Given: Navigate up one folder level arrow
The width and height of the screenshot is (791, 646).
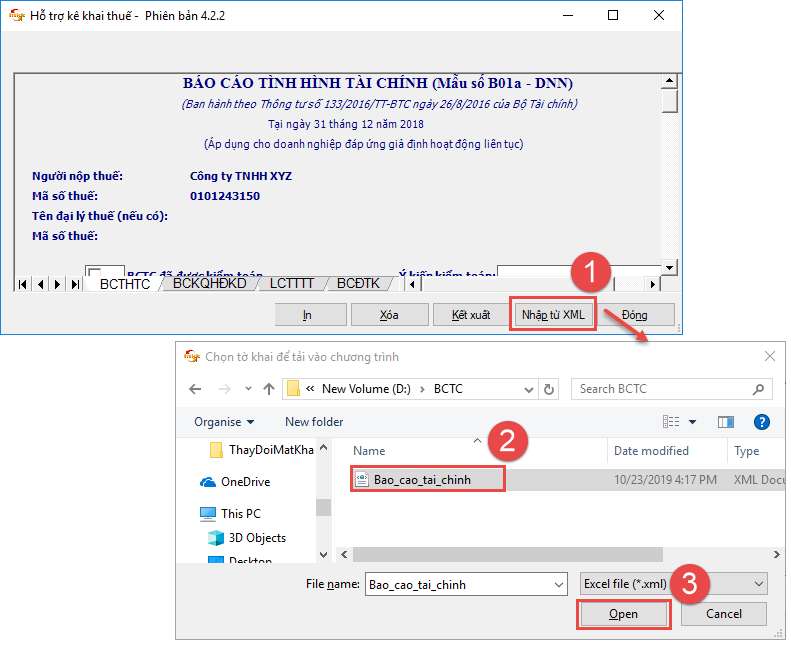Looking at the screenshot, I should coord(269,389).
